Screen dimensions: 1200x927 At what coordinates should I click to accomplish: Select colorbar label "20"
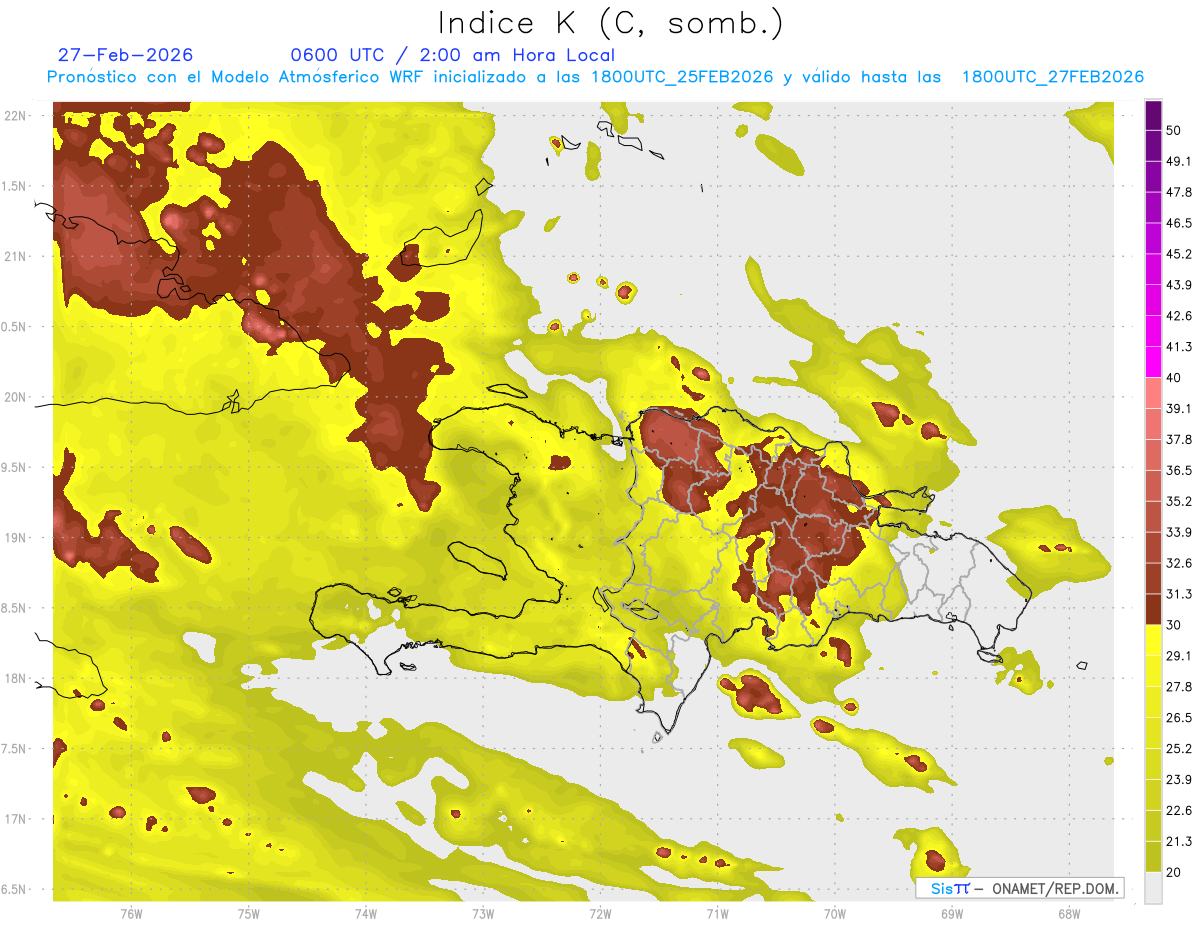[1174, 873]
